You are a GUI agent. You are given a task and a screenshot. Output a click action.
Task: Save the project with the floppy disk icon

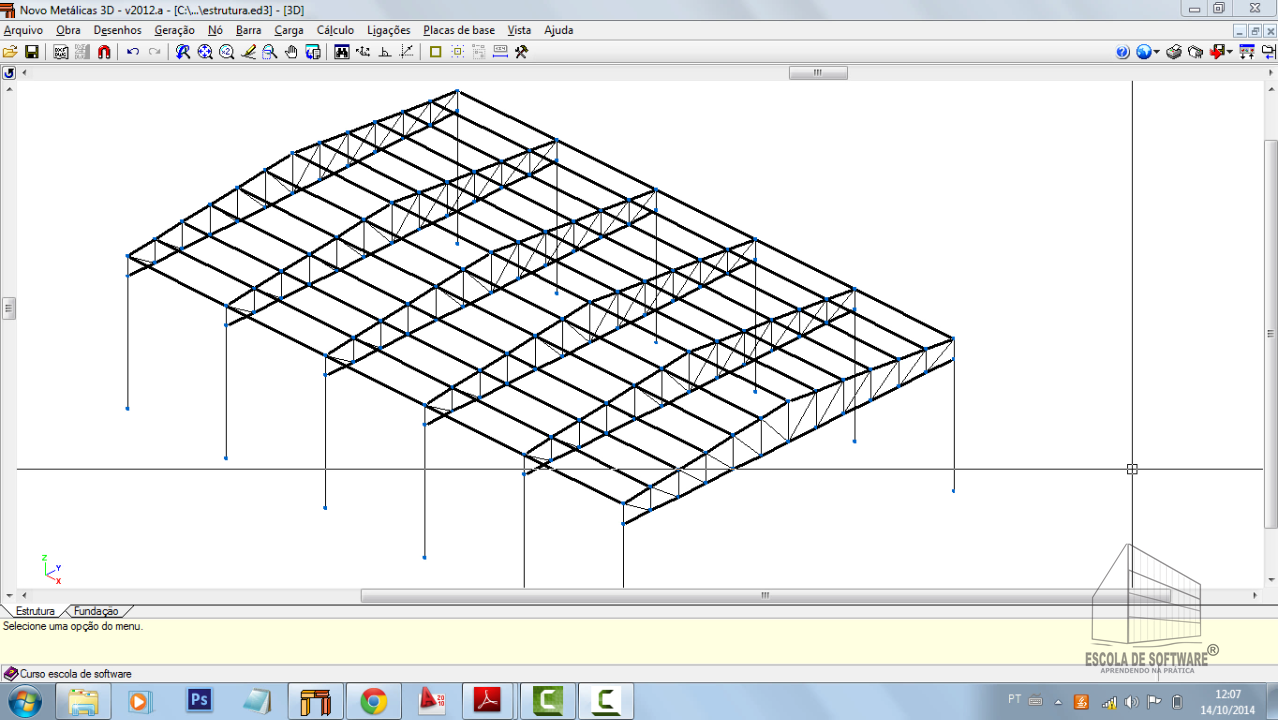click(x=32, y=52)
